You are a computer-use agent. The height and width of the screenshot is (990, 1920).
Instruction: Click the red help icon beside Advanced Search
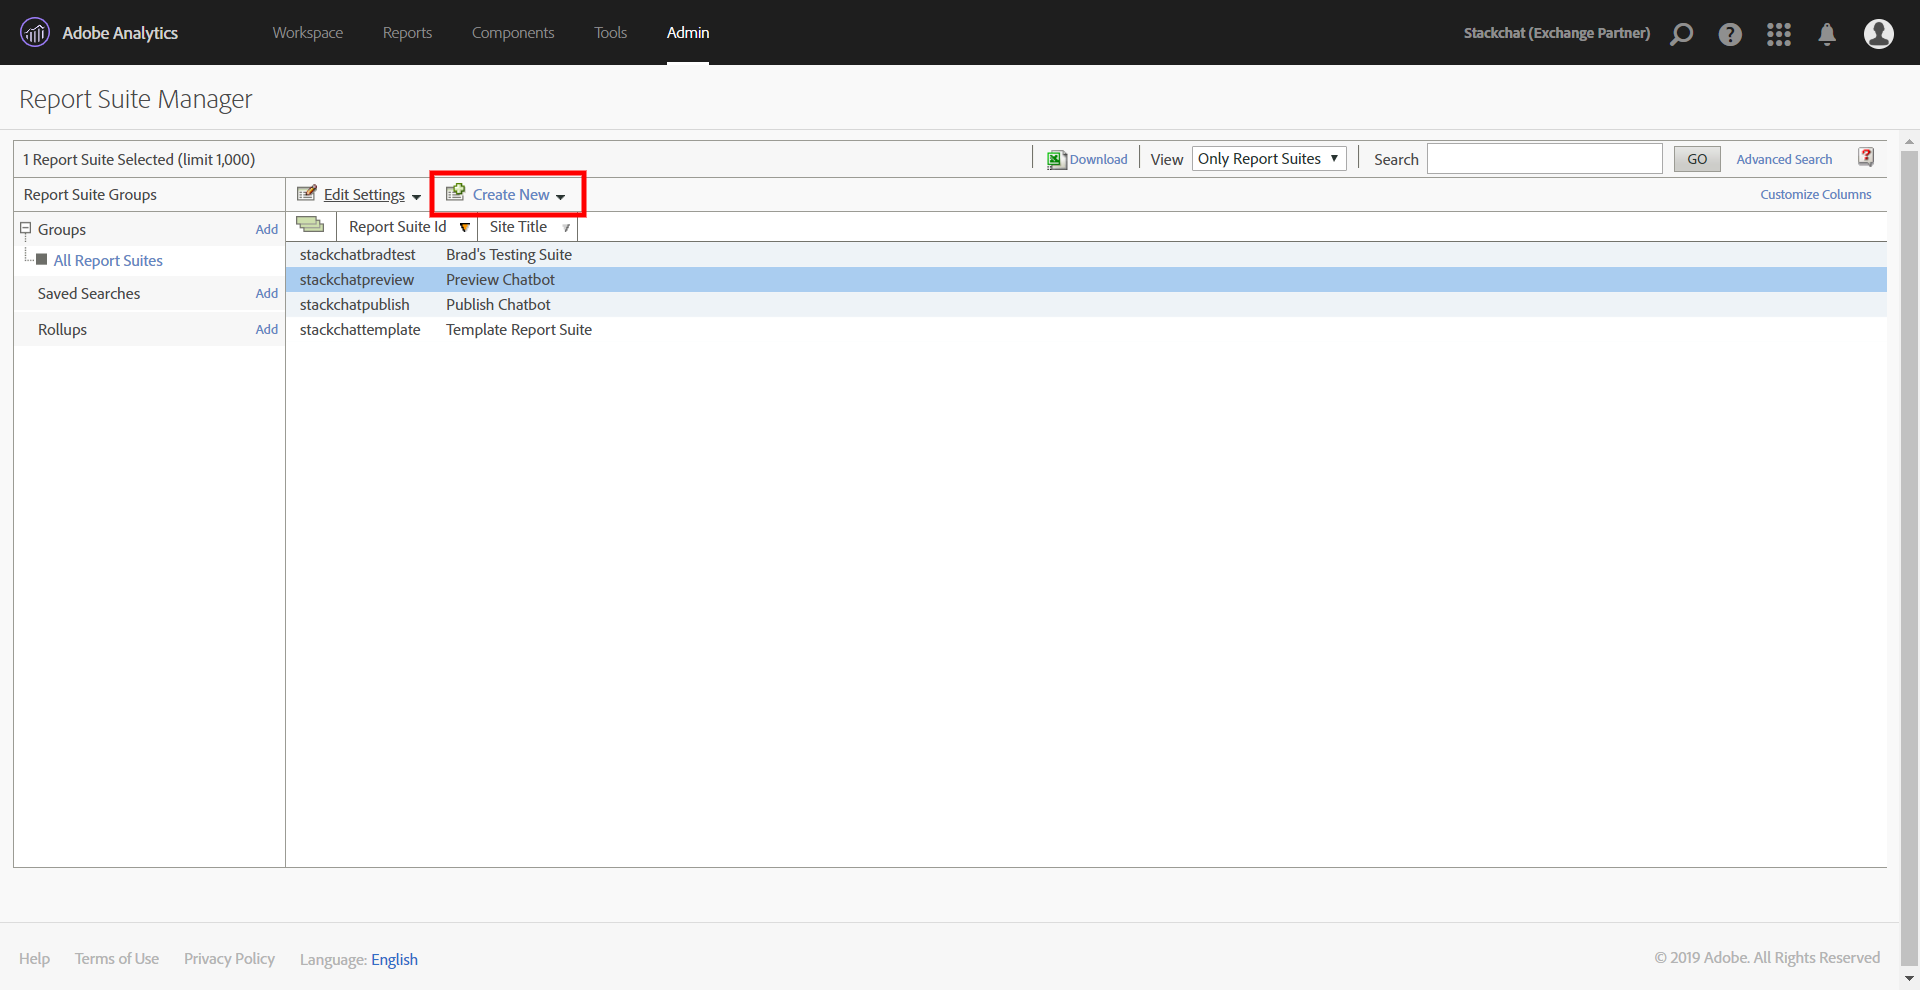pyautogui.click(x=1866, y=157)
